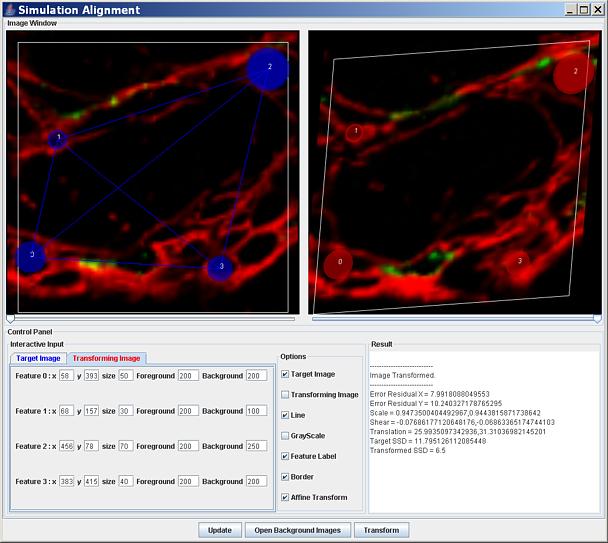The image size is (608, 543).
Task: Open the Target Image tab
Action: pos(39,358)
